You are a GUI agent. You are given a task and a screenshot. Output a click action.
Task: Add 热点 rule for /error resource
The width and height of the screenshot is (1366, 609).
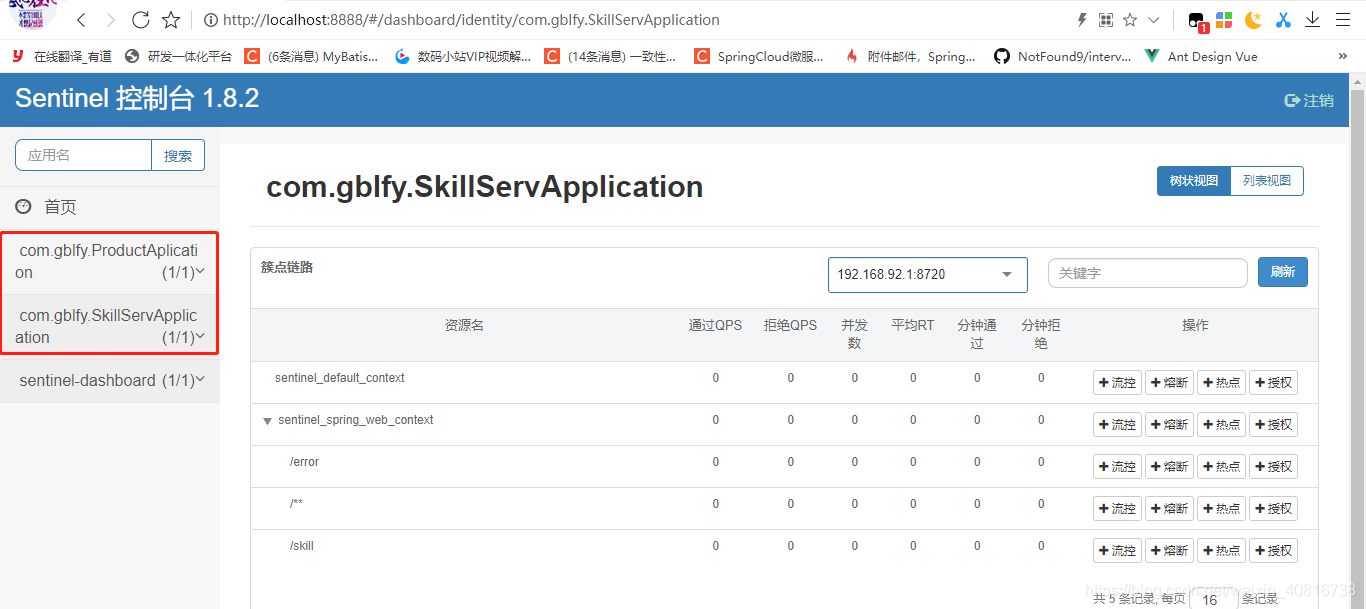pyautogui.click(x=1221, y=466)
